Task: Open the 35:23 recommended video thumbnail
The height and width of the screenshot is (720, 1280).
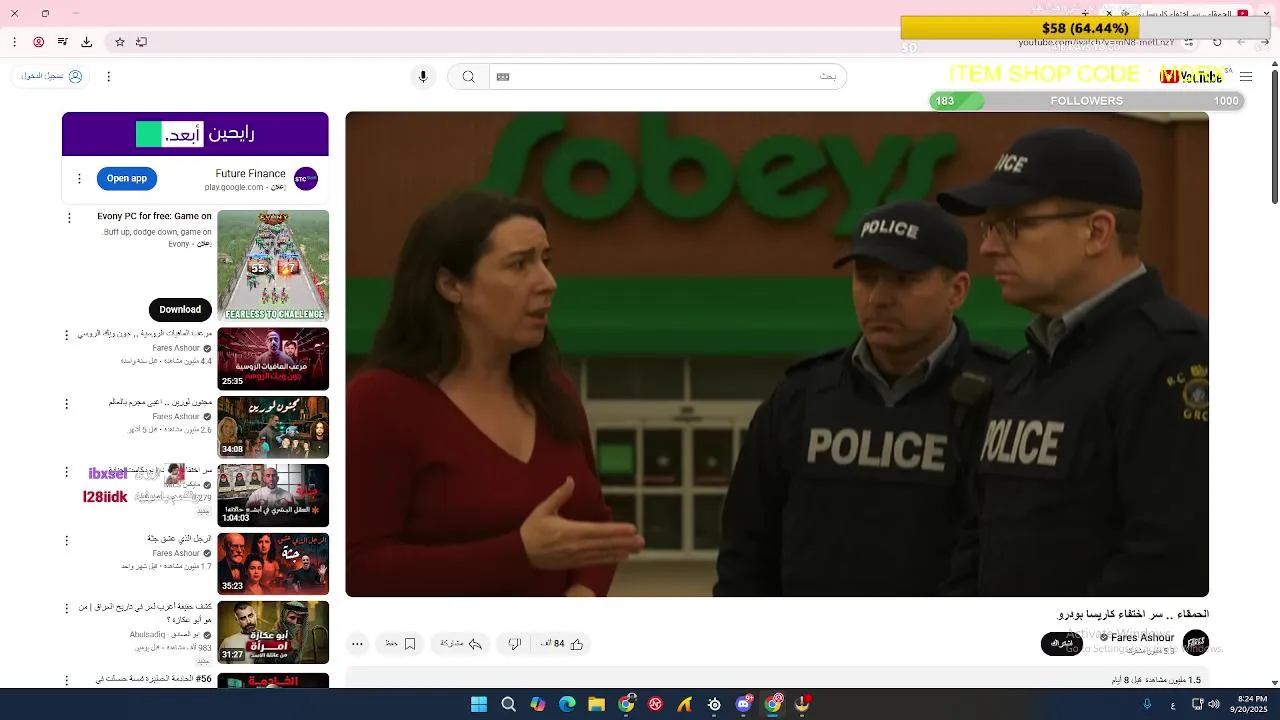Action: pos(273,563)
